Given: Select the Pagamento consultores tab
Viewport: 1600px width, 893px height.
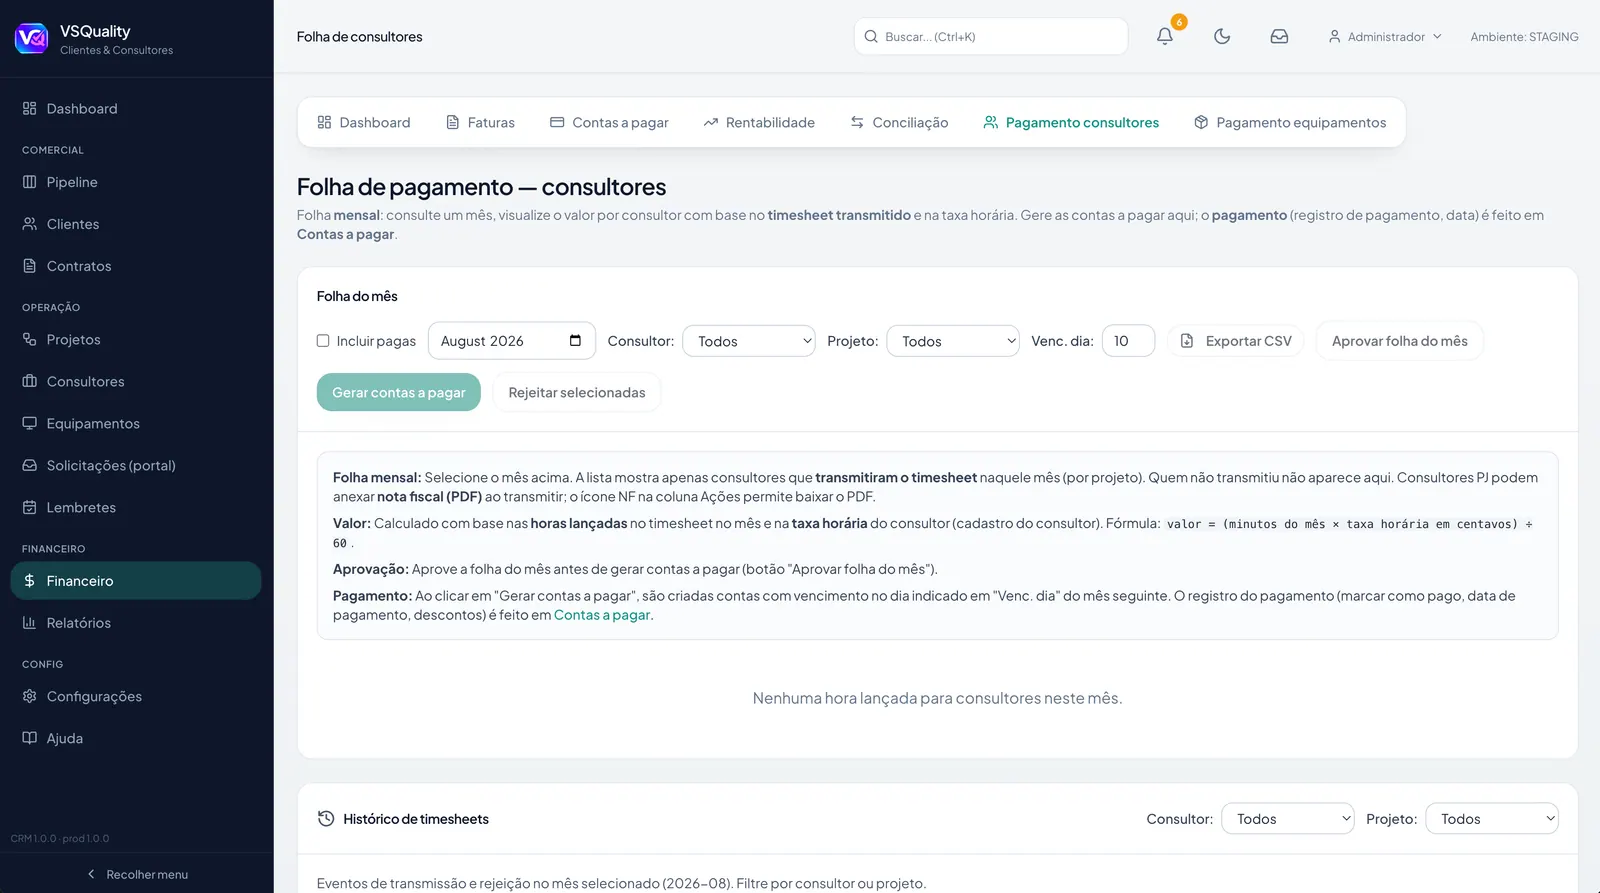Looking at the screenshot, I should 1071,123.
